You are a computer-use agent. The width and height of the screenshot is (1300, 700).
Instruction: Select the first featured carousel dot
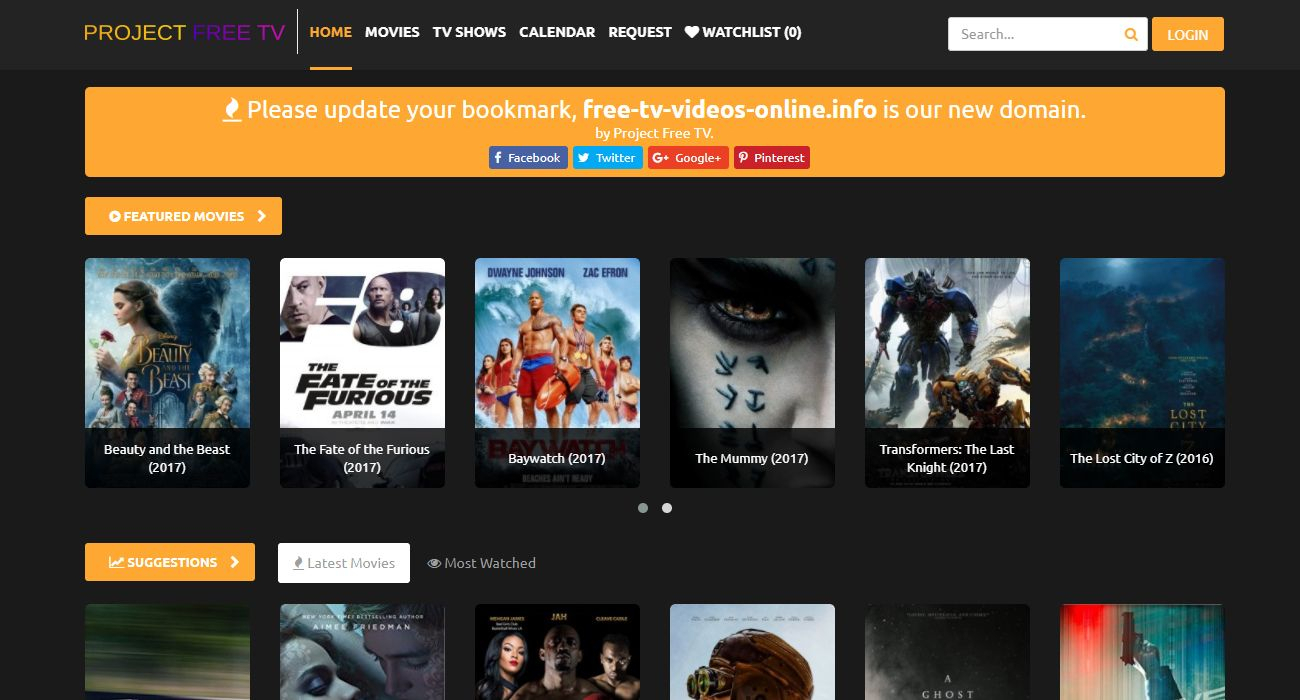coord(643,508)
